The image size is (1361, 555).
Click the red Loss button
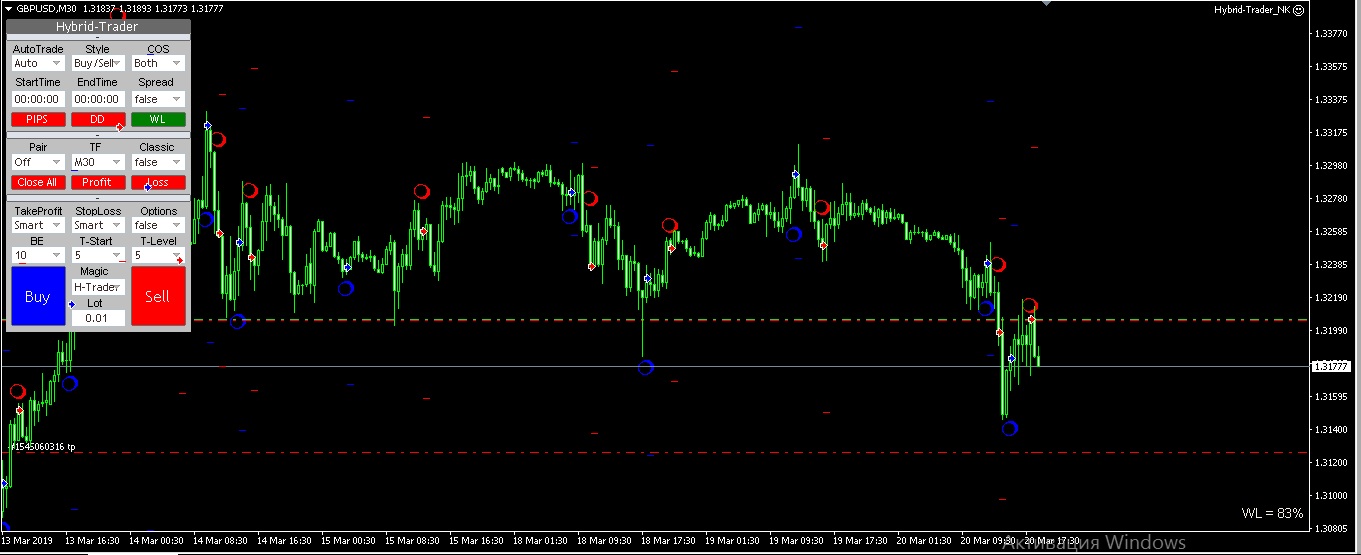pos(158,182)
